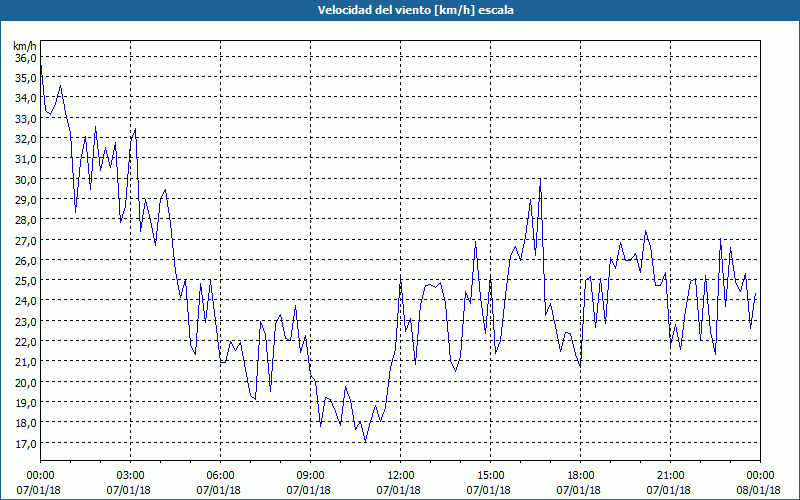Click the chart title 'Velocidad del viento [km/h] escala'
Screen dimensions: 800x500
(415, 10)
